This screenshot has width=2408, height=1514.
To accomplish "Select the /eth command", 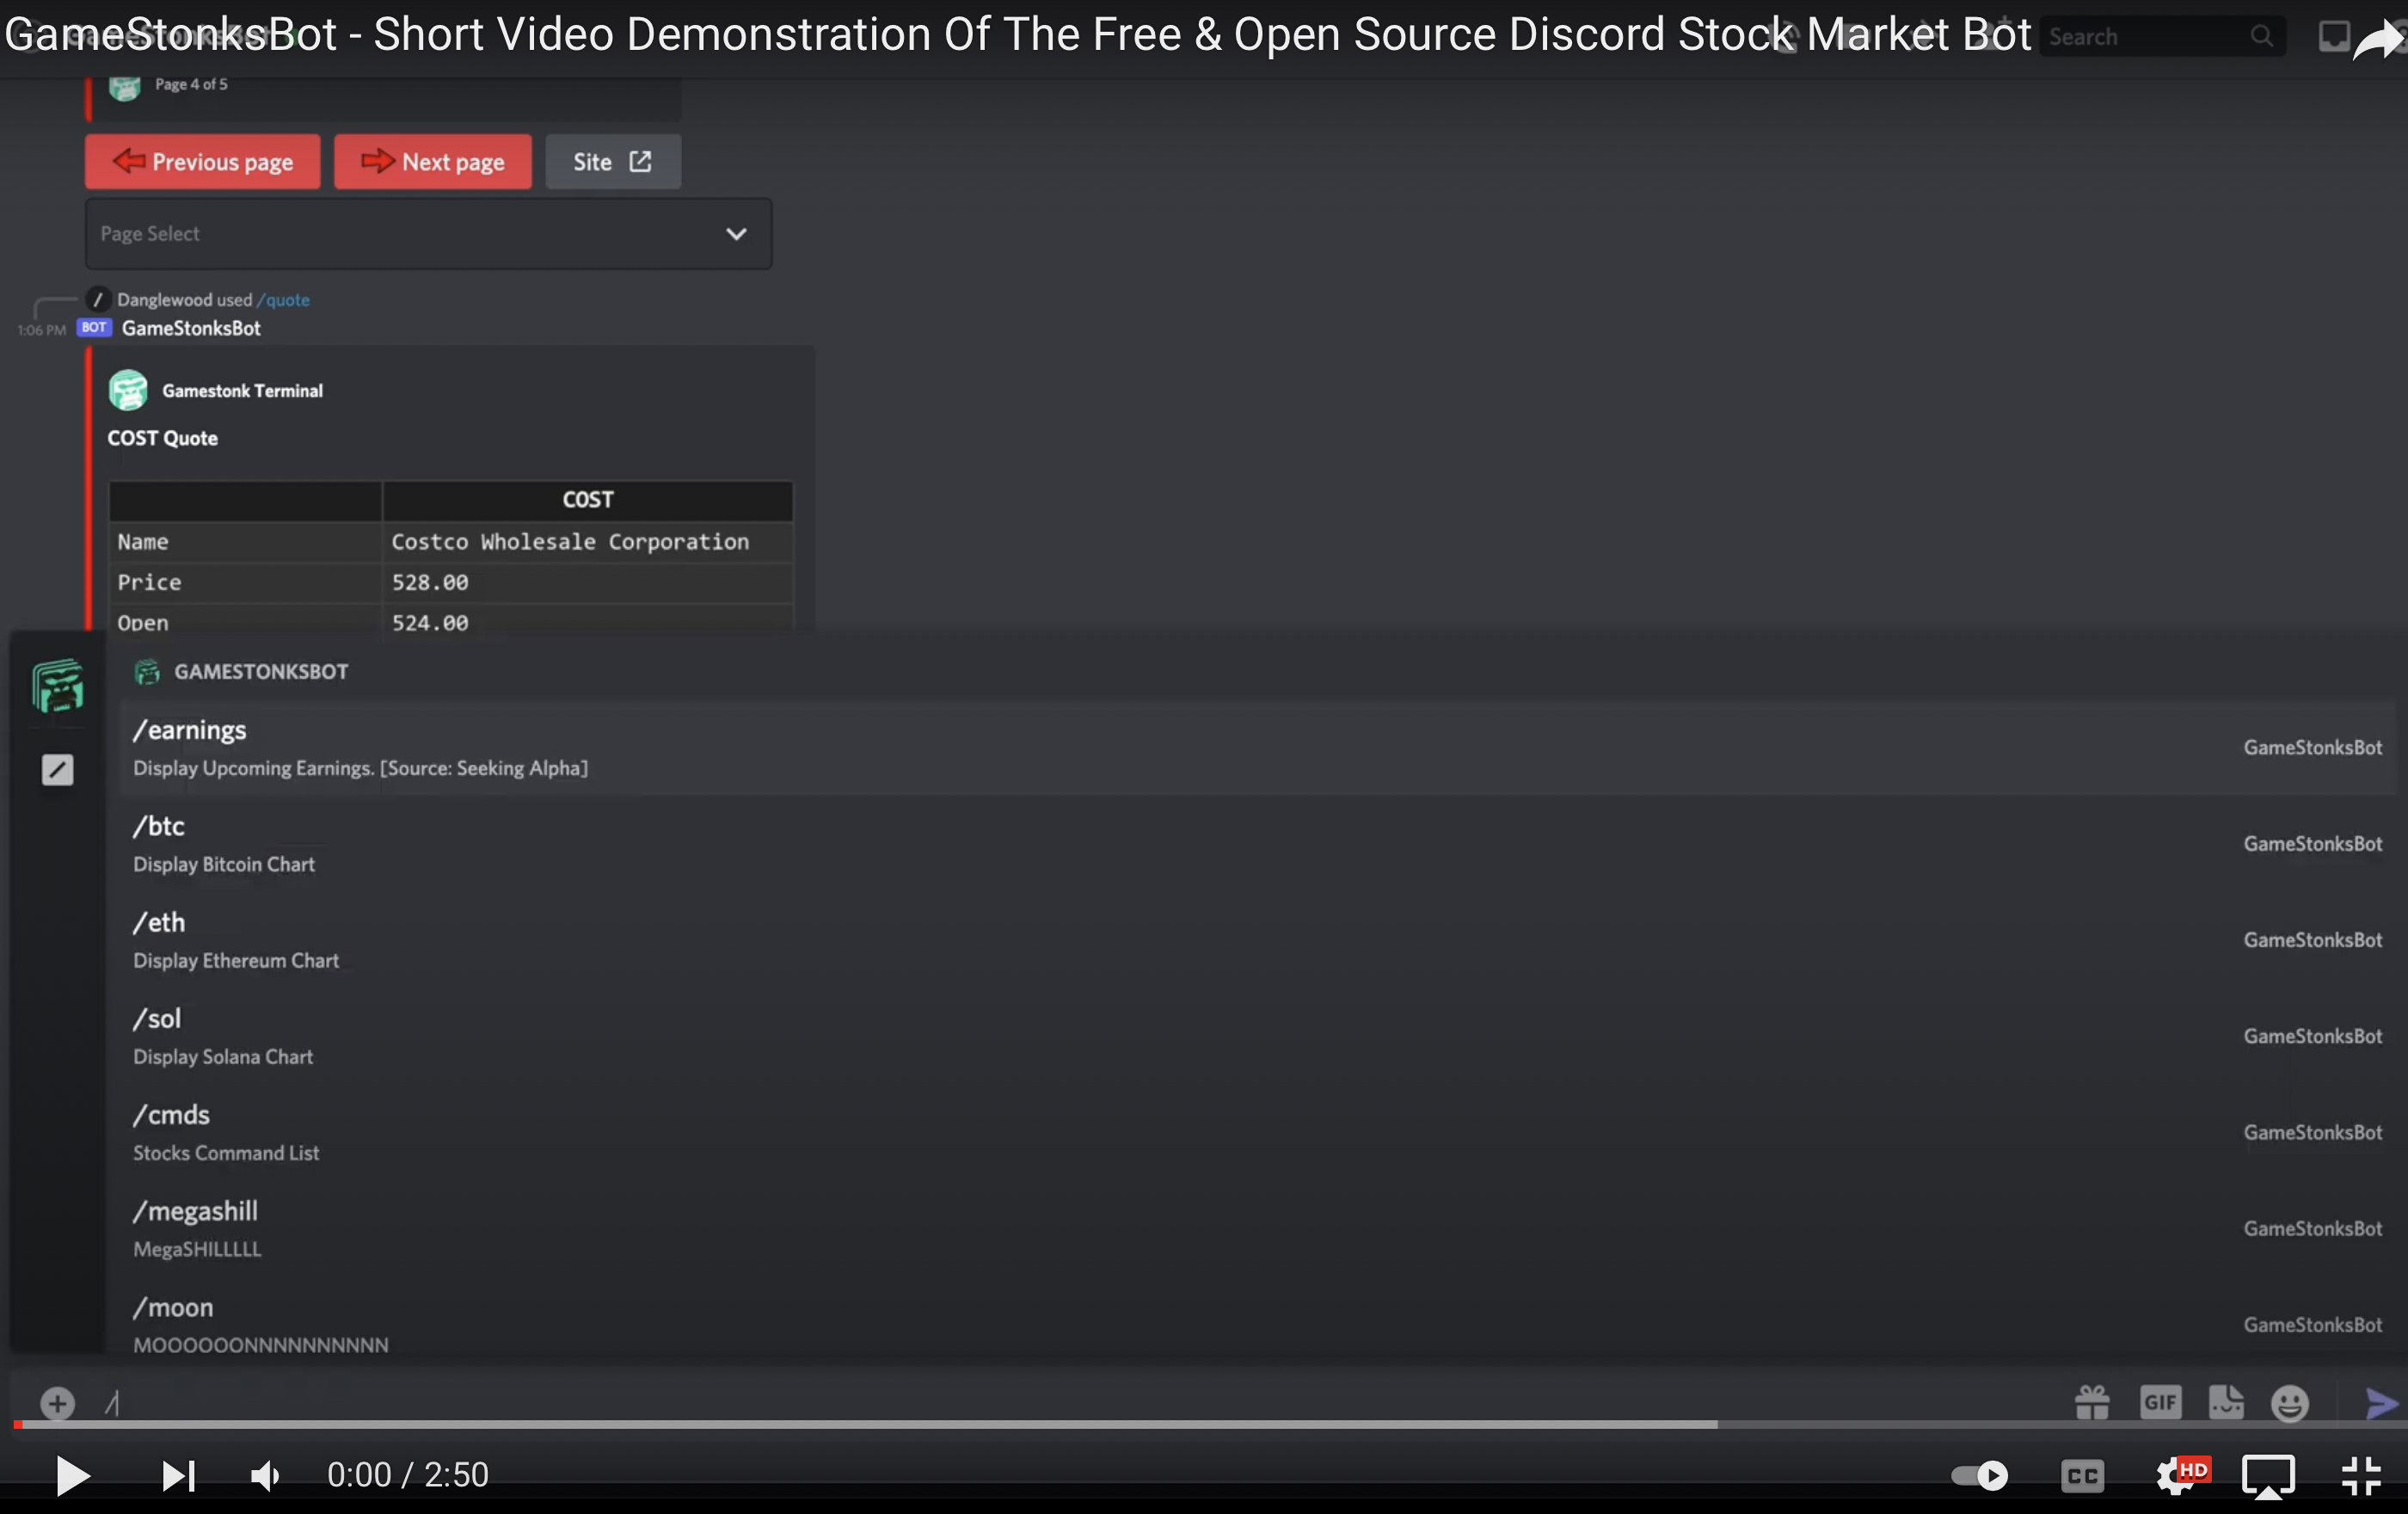I will pyautogui.click(x=1257, y=940).
